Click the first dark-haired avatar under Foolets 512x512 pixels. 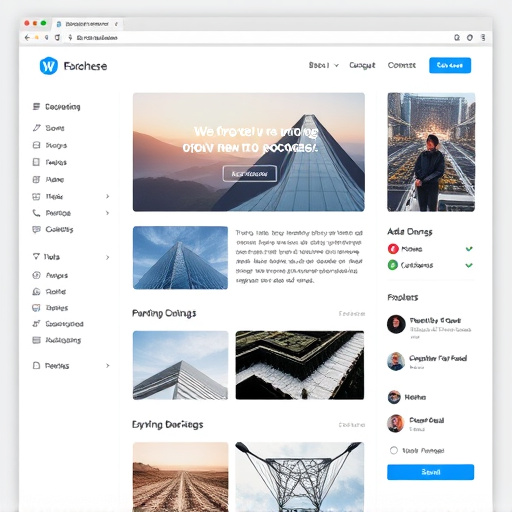(396, 324)
